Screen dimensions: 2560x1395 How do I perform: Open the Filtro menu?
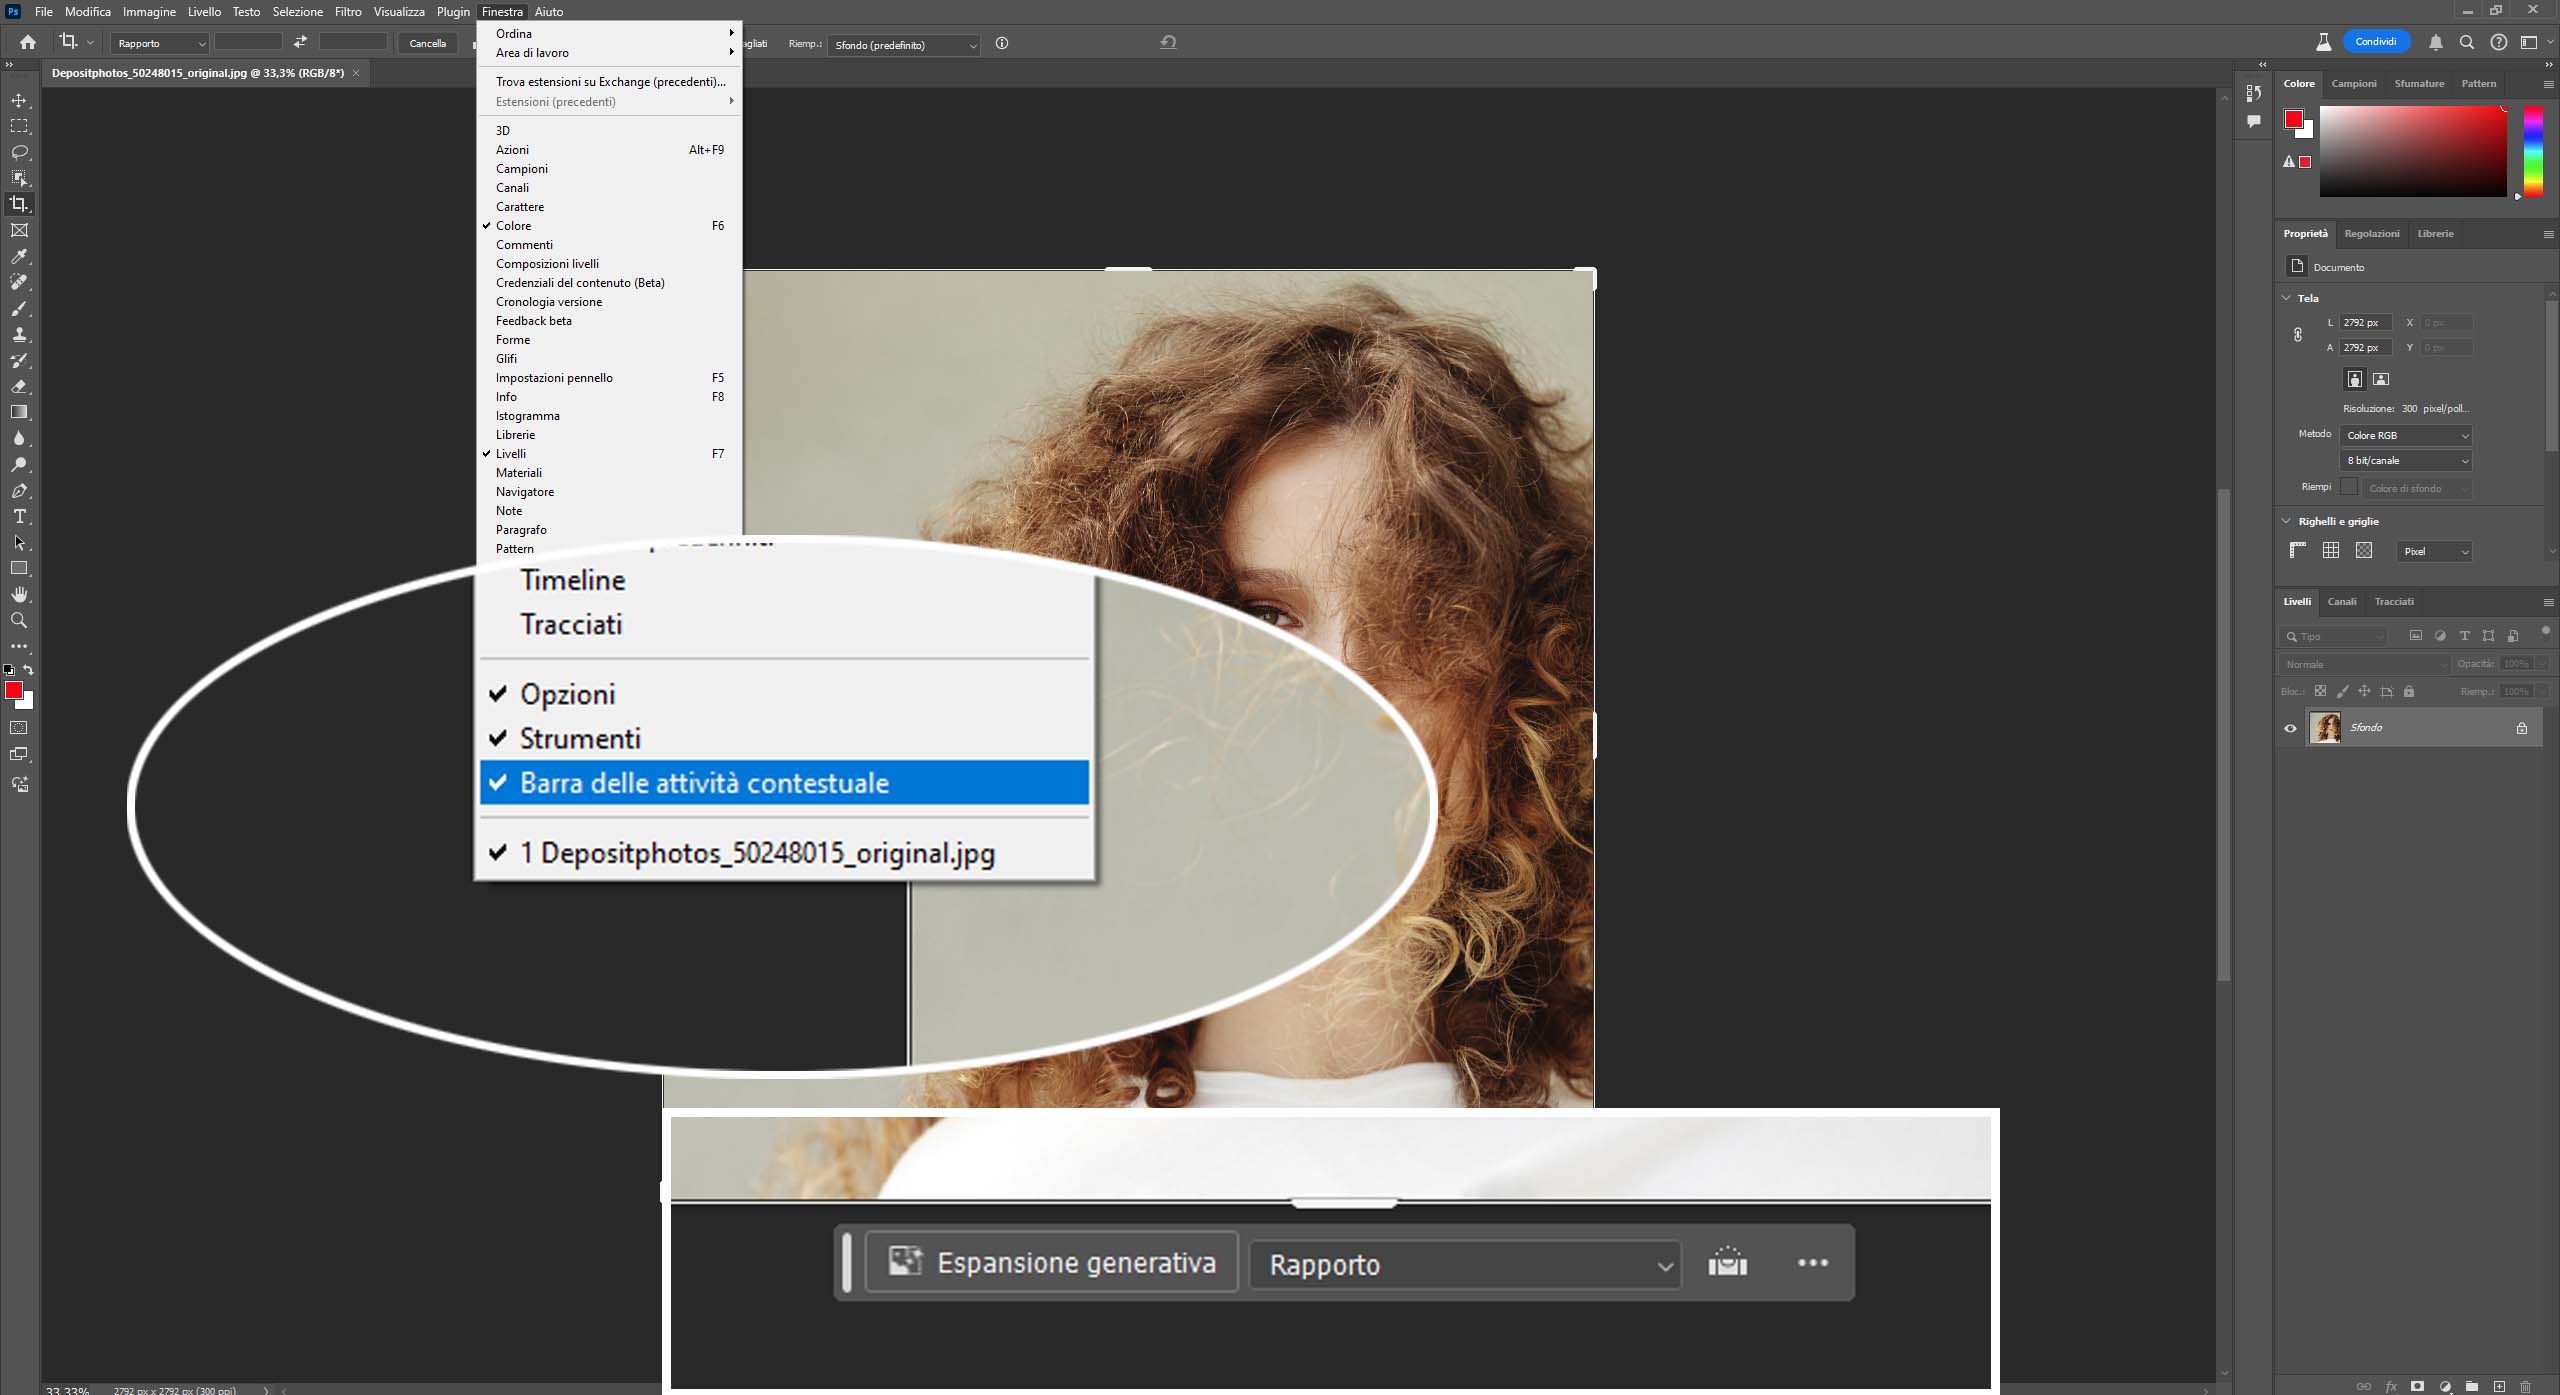pyautogui.click(x=348, y=12)
